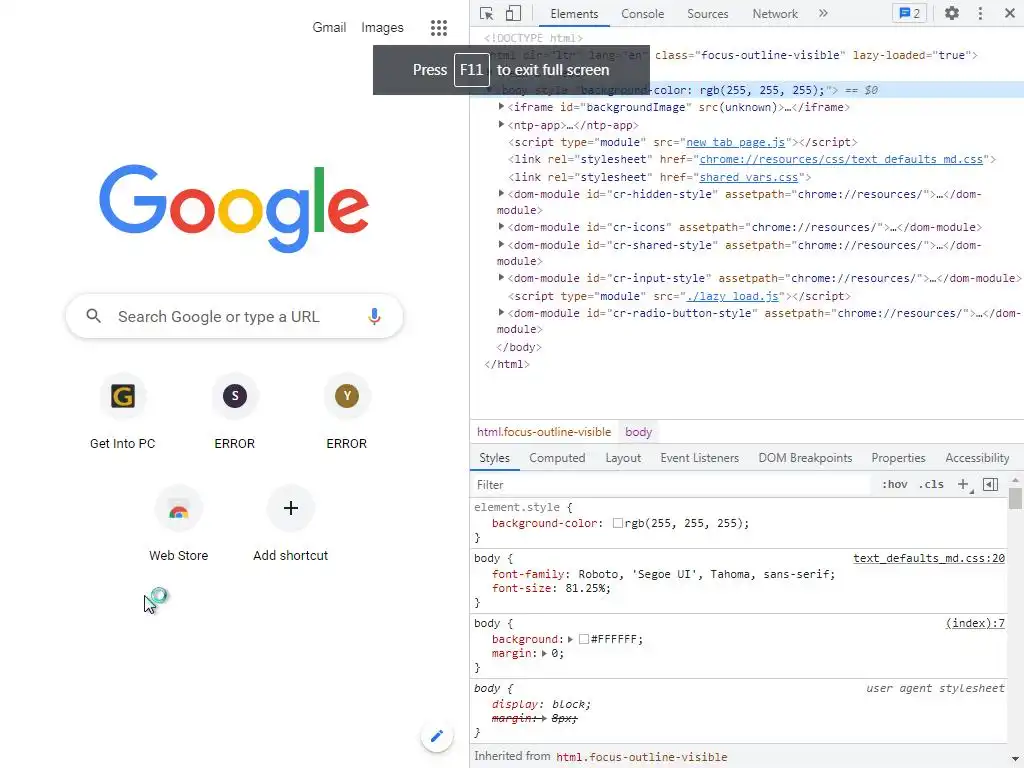This screenshot has height=768, width=1024.
Task: Select the Elements tab
Action: point(573,14)
